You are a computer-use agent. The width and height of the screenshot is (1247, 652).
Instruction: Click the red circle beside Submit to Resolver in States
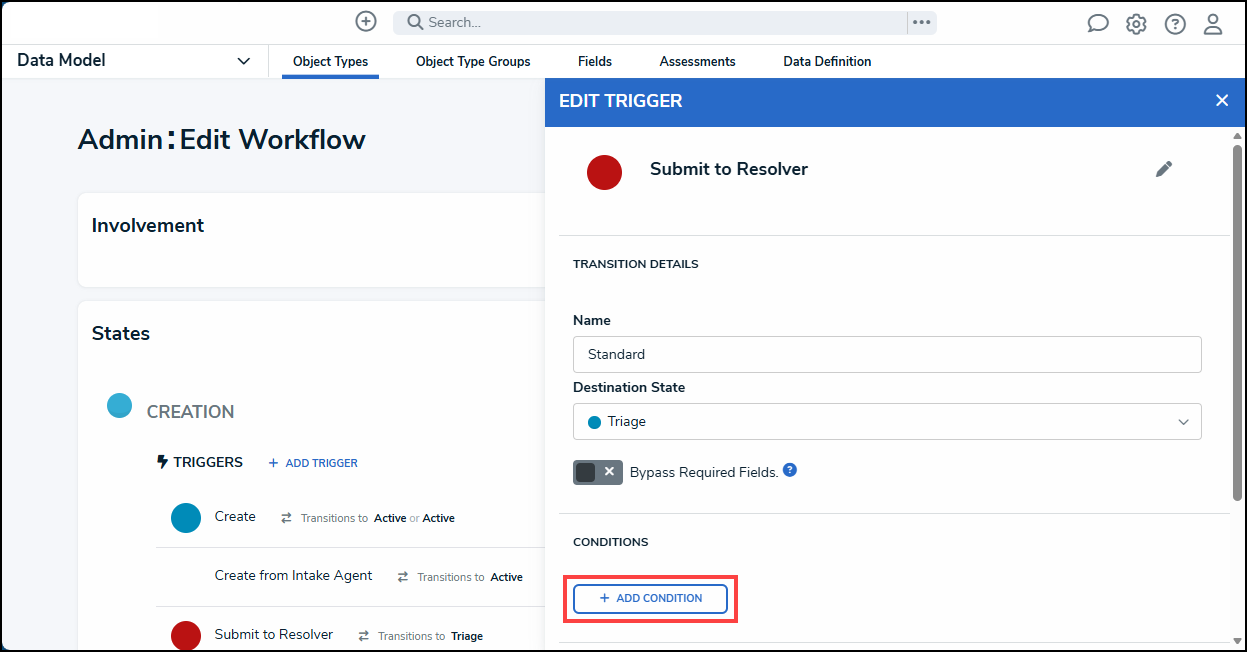[186, 635]
